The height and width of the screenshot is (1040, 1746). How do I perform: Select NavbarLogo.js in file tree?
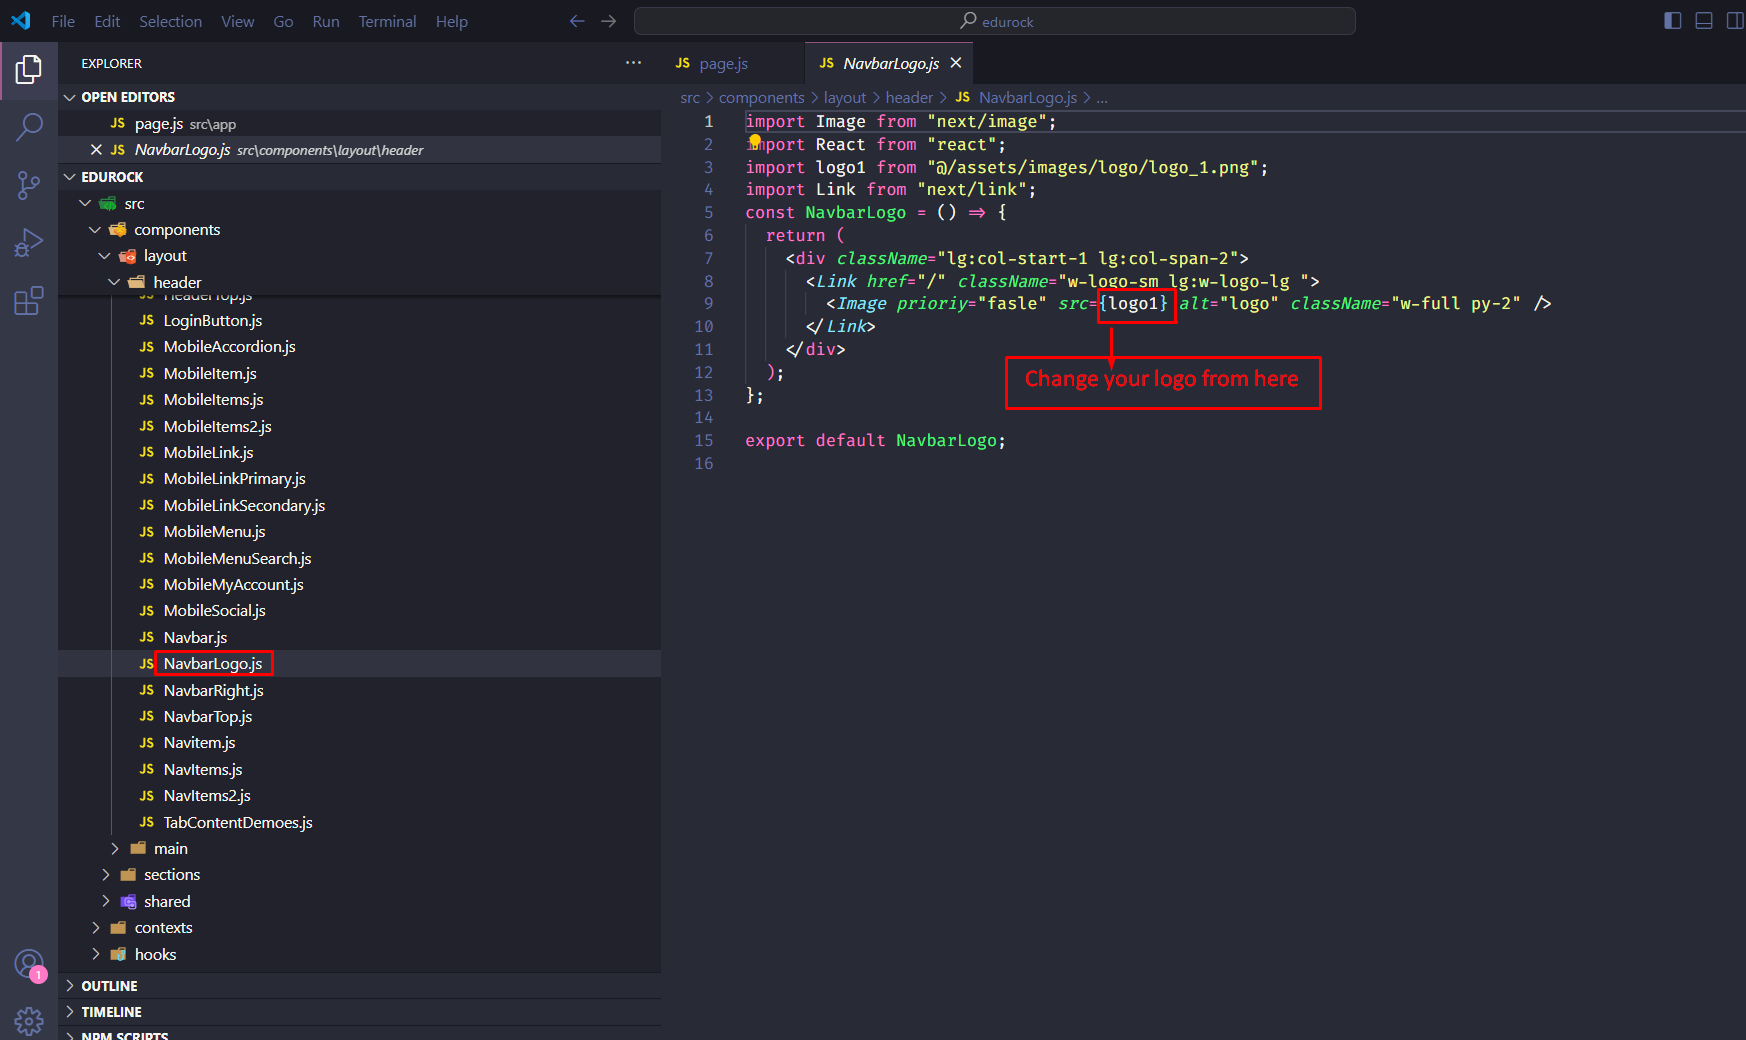click(x=359, y=663)
